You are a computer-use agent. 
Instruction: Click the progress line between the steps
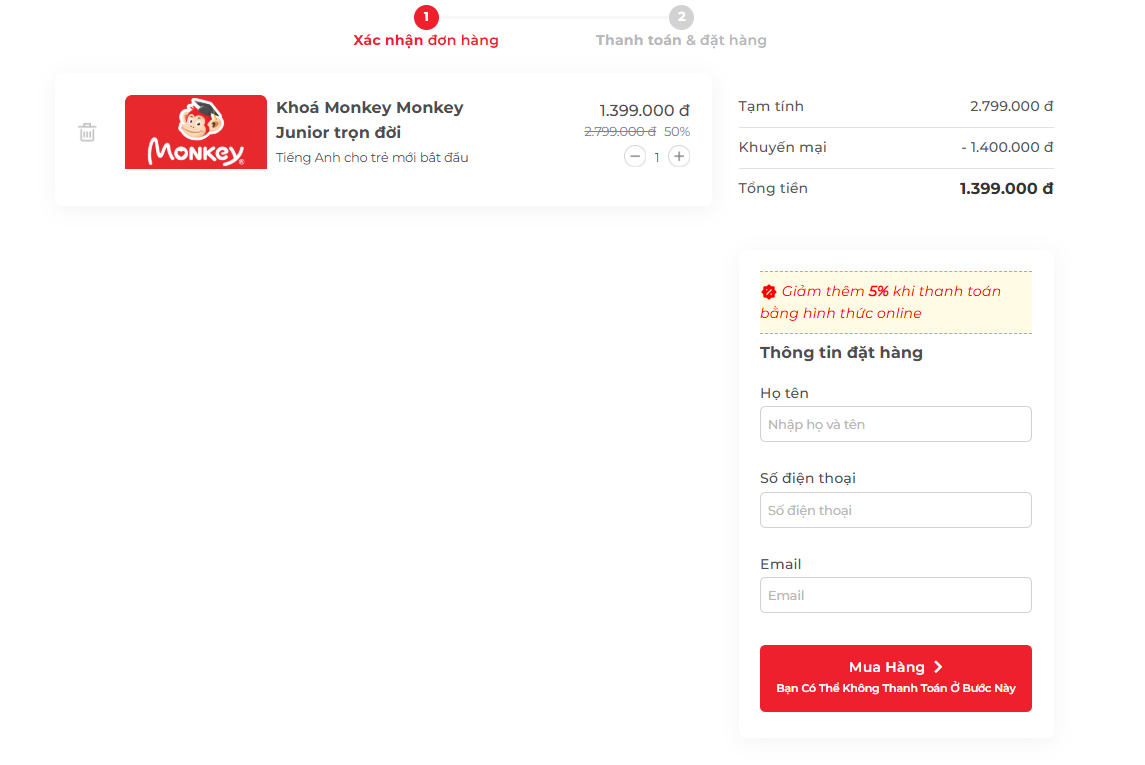[553, 17]
